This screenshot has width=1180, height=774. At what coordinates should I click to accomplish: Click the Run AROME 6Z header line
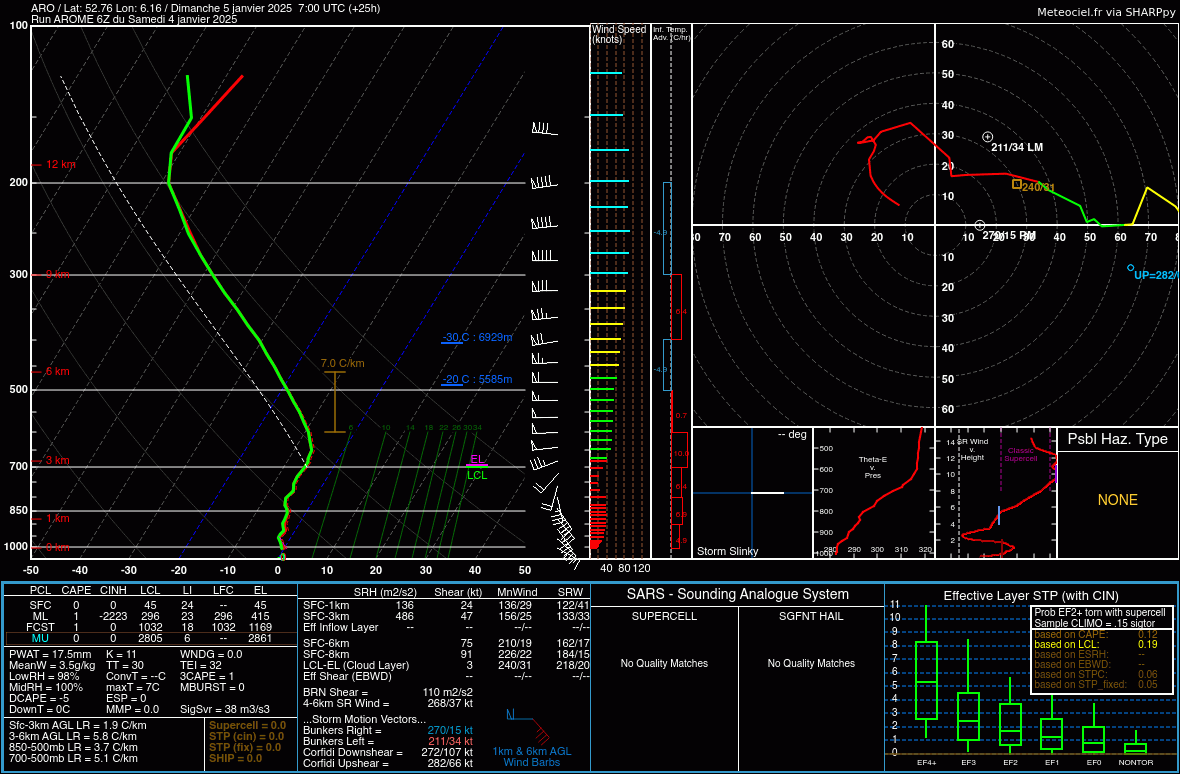(134, 20)
